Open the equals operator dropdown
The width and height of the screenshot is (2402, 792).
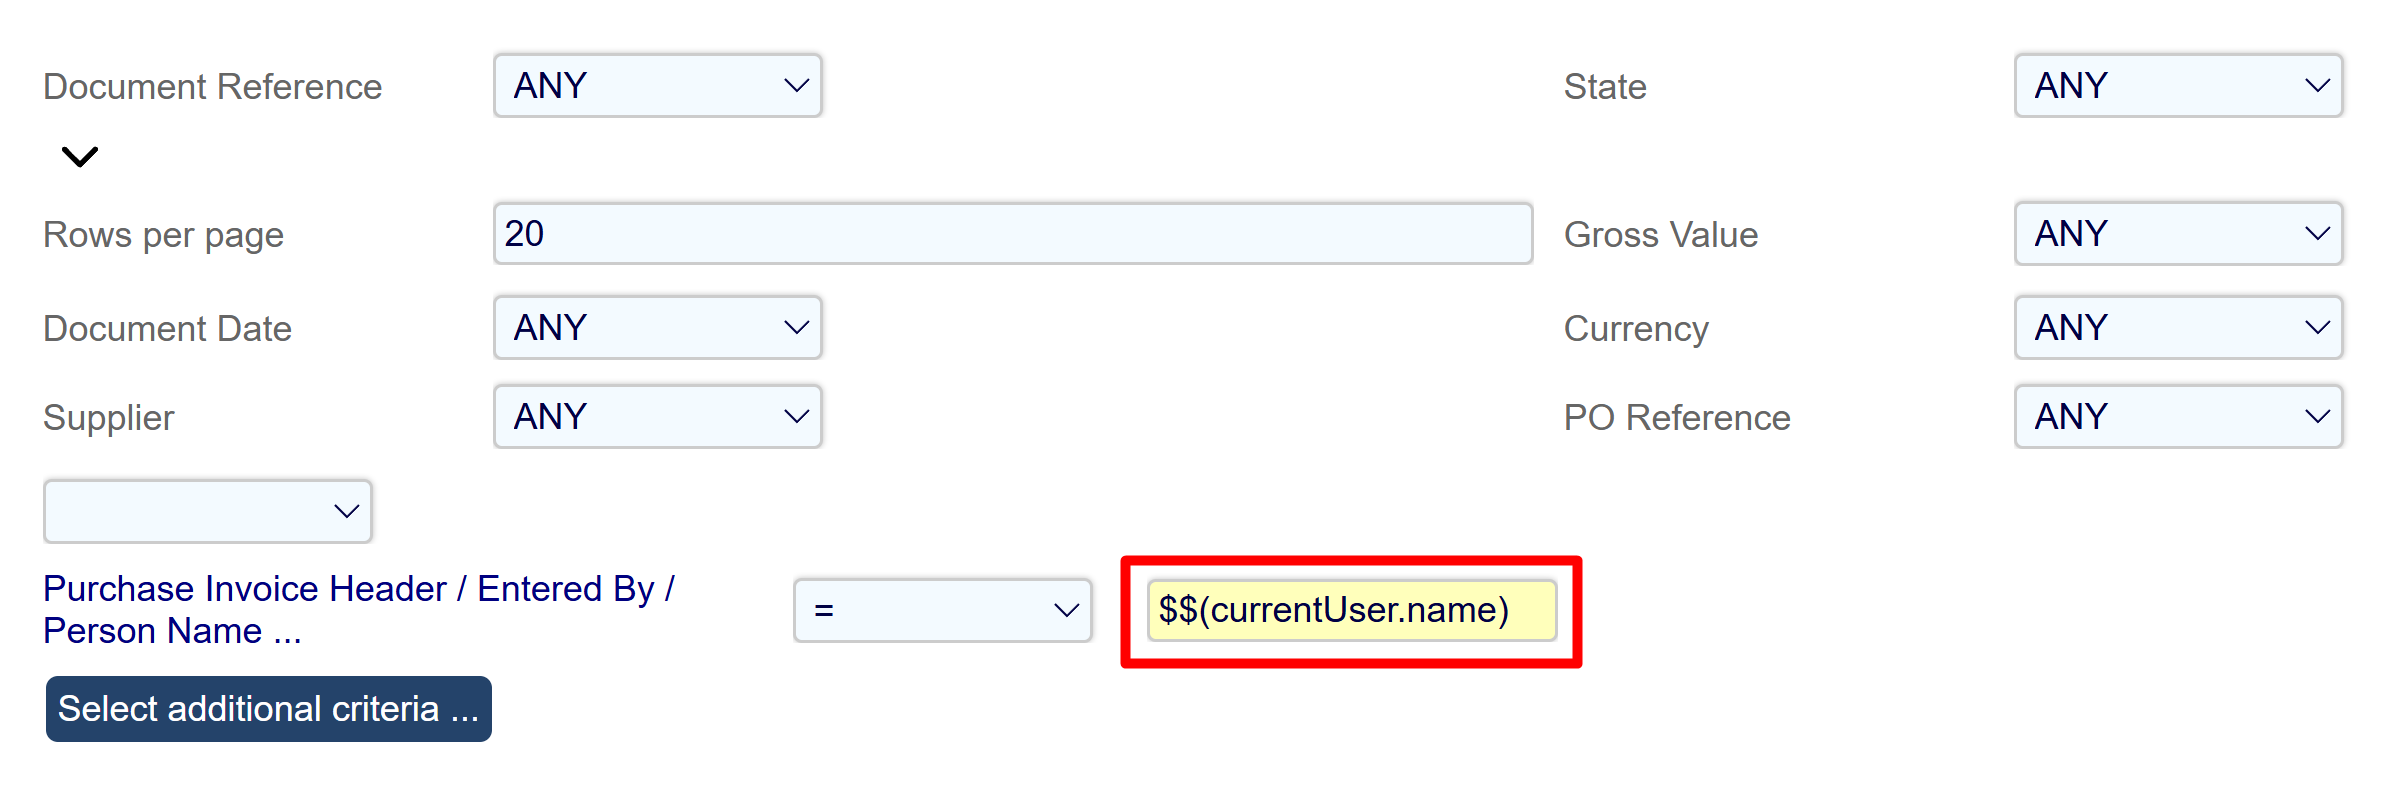pos(942,610)
